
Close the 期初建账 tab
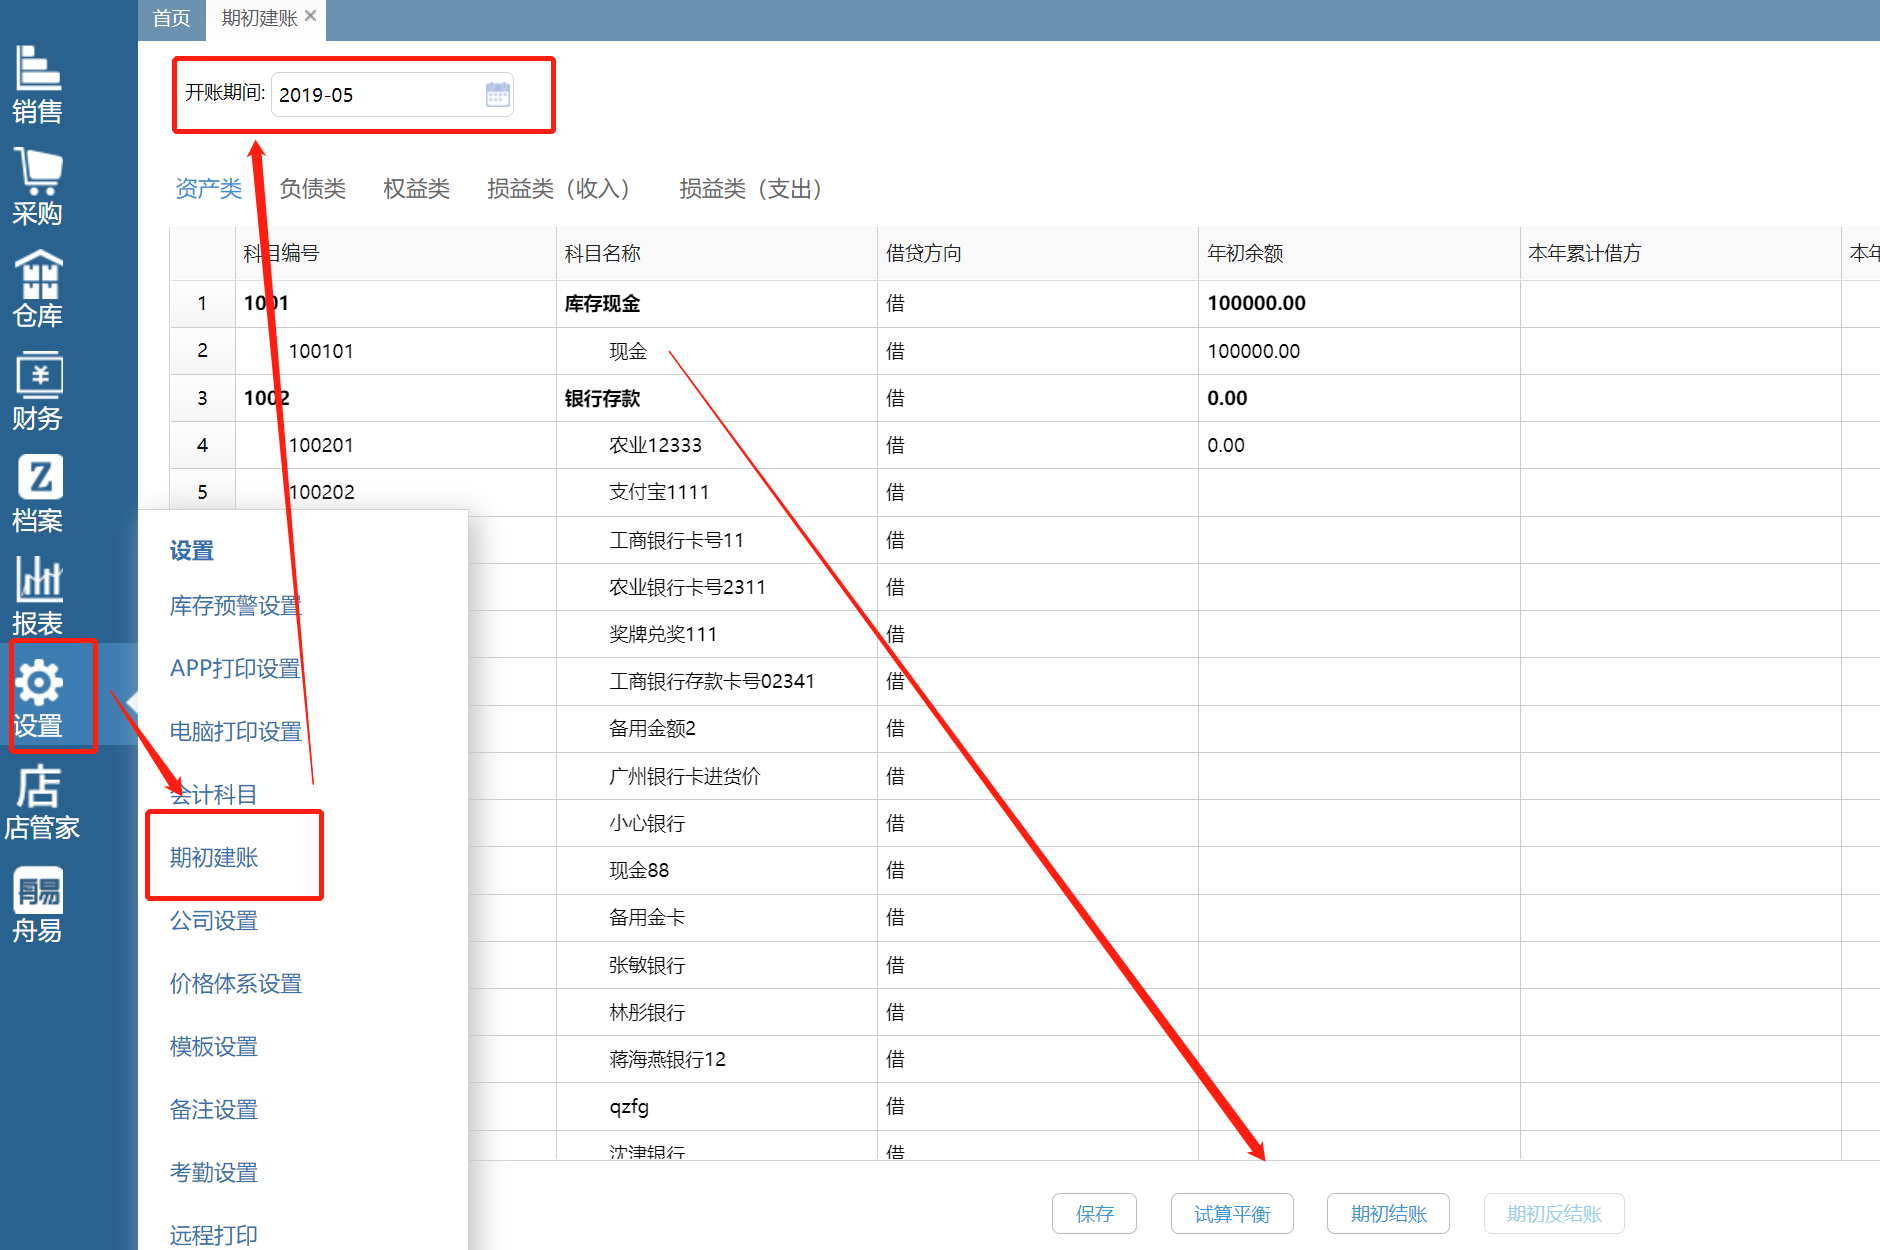(x=311, y=16)
